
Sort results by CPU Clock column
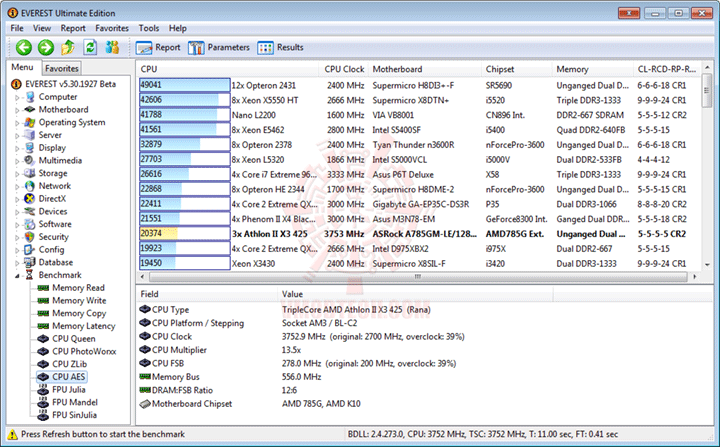tap(344, 69)
